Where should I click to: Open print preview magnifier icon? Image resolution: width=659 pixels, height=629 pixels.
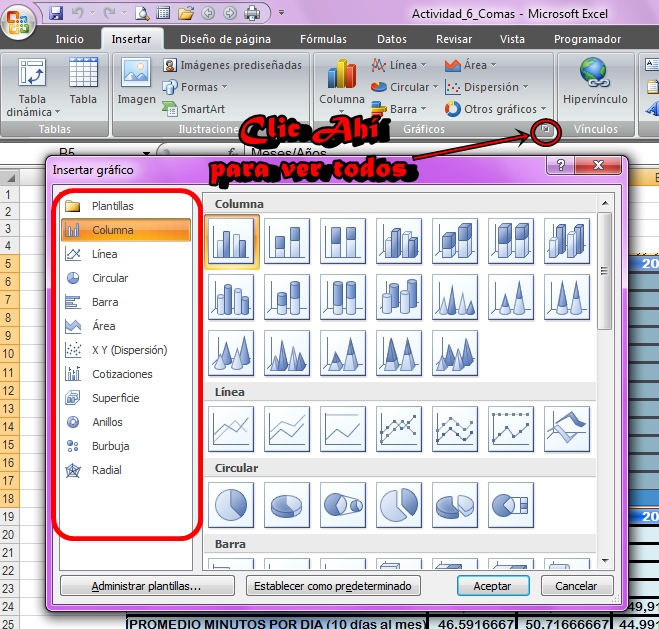tap(142, 13)
